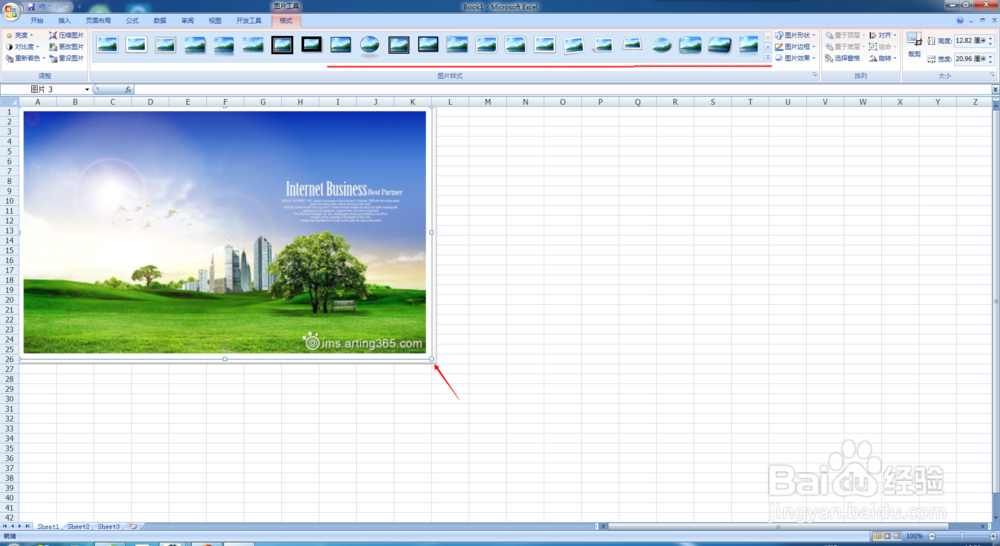1000x546 pixels.
Task: Switch to the 数据 tab
Action: tap(159, 20)
